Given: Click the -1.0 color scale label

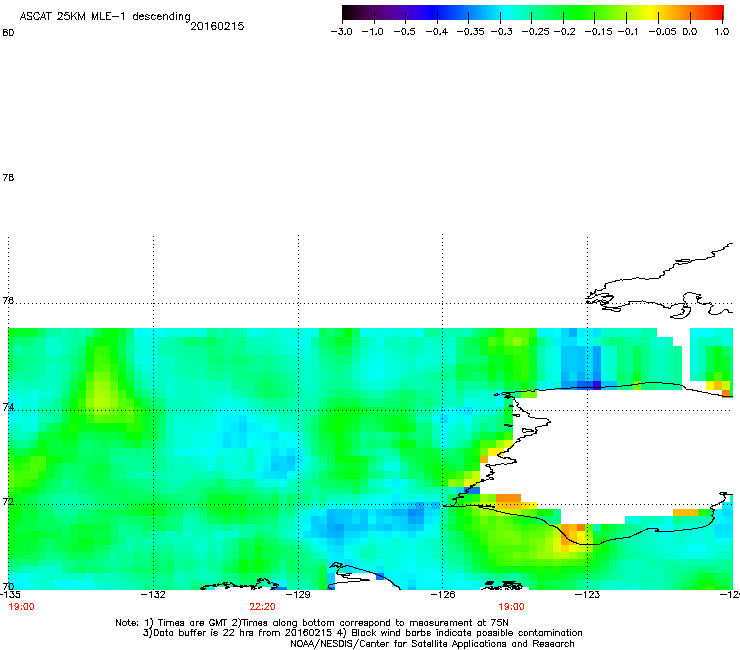Looking at the screenshot, I should click(x=372, y=32).
